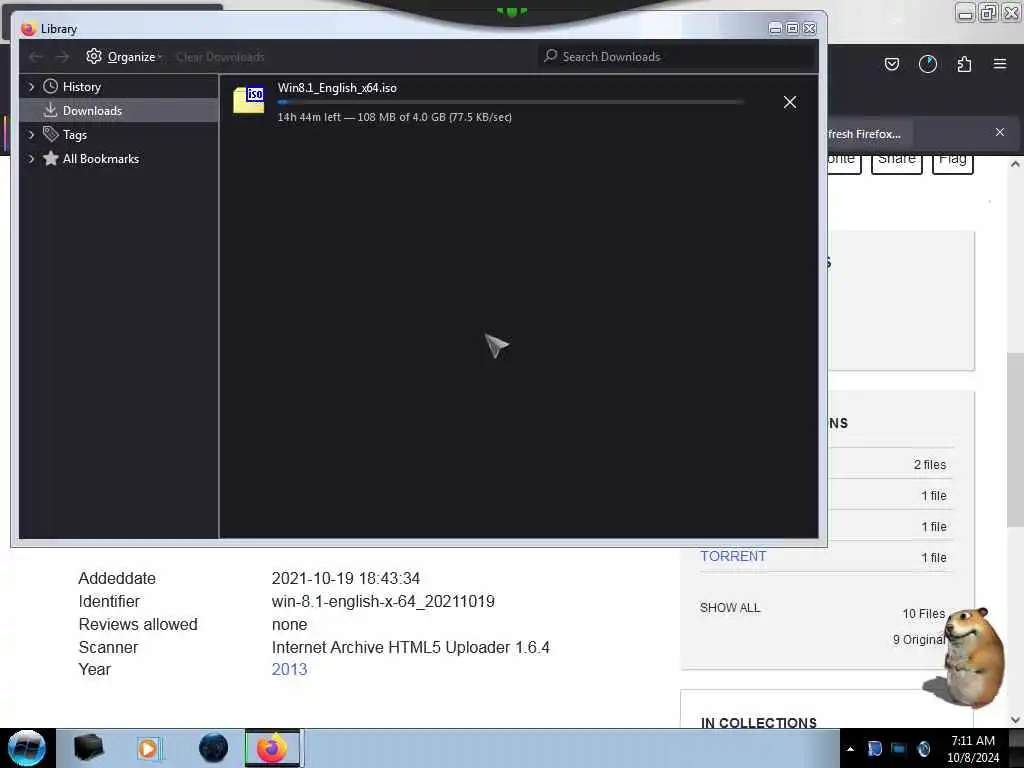
Task: Open the black box taskbar application
Action: pos(89,748)
